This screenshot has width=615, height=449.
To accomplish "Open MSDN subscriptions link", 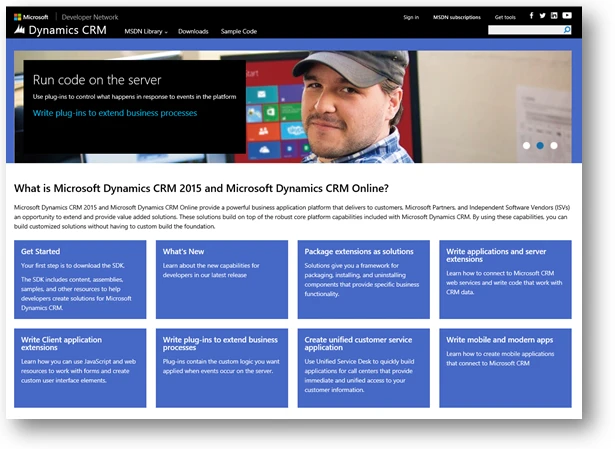I will click(x=457, y=17).
